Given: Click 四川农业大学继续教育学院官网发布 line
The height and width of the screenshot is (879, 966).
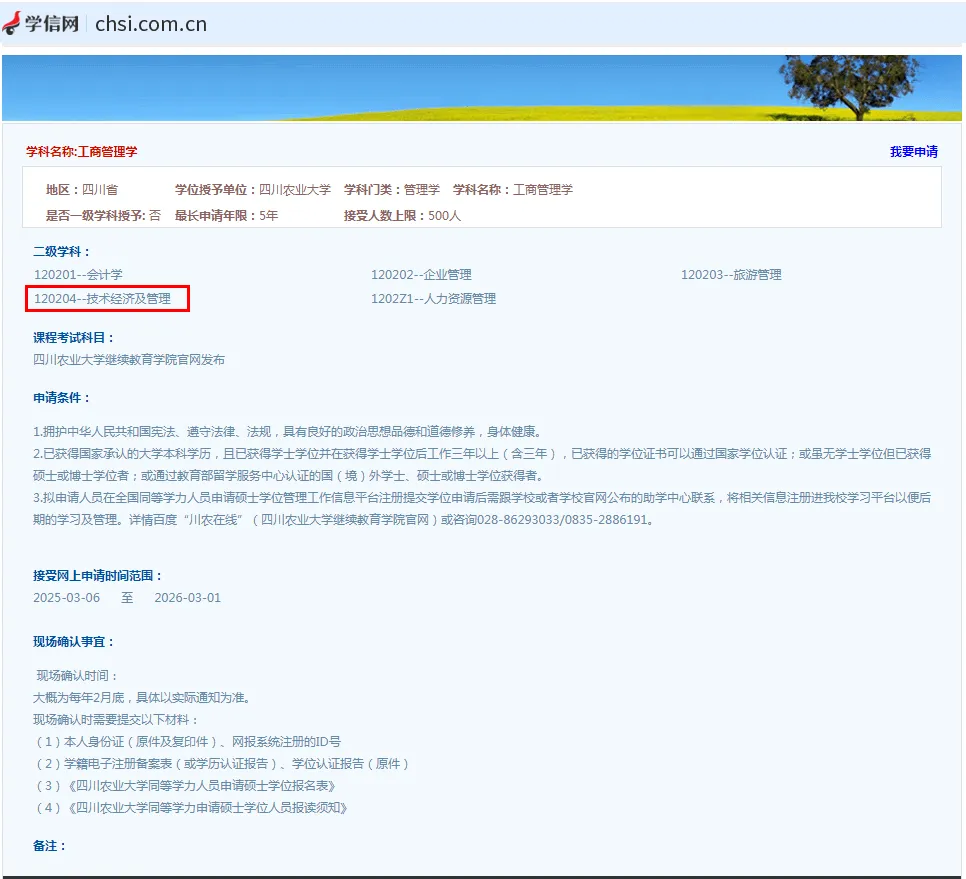Looking at the screenshot, I should (x=129, y=360).
